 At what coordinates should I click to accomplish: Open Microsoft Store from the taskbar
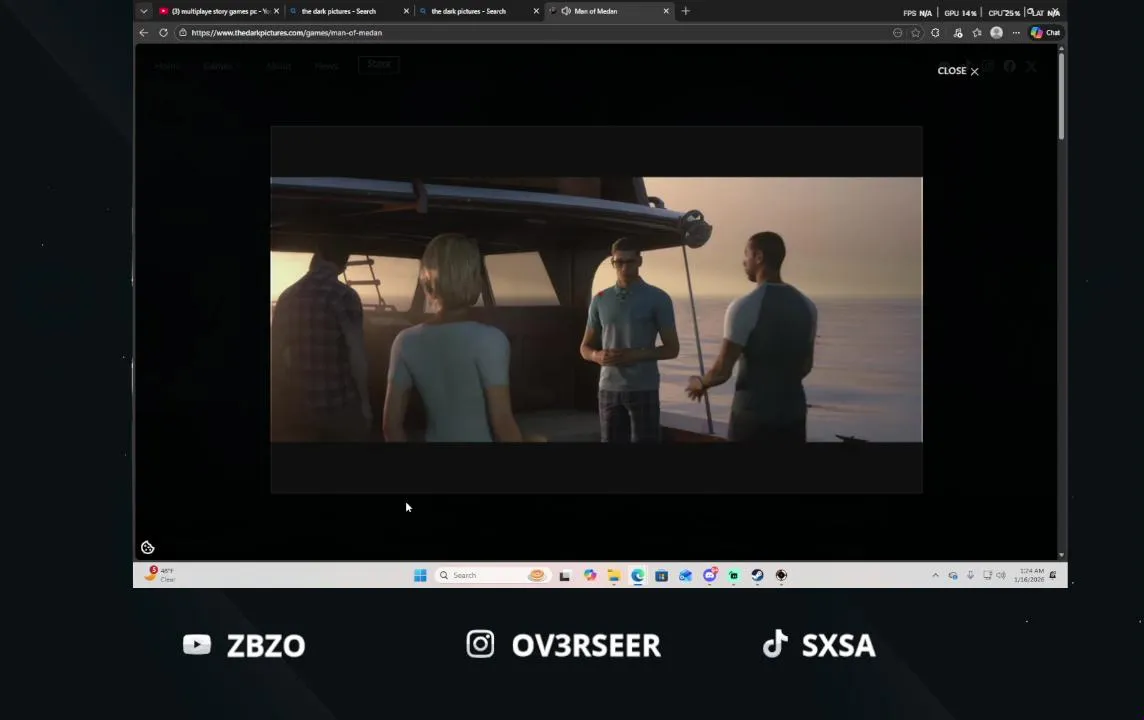coord(662,576)
